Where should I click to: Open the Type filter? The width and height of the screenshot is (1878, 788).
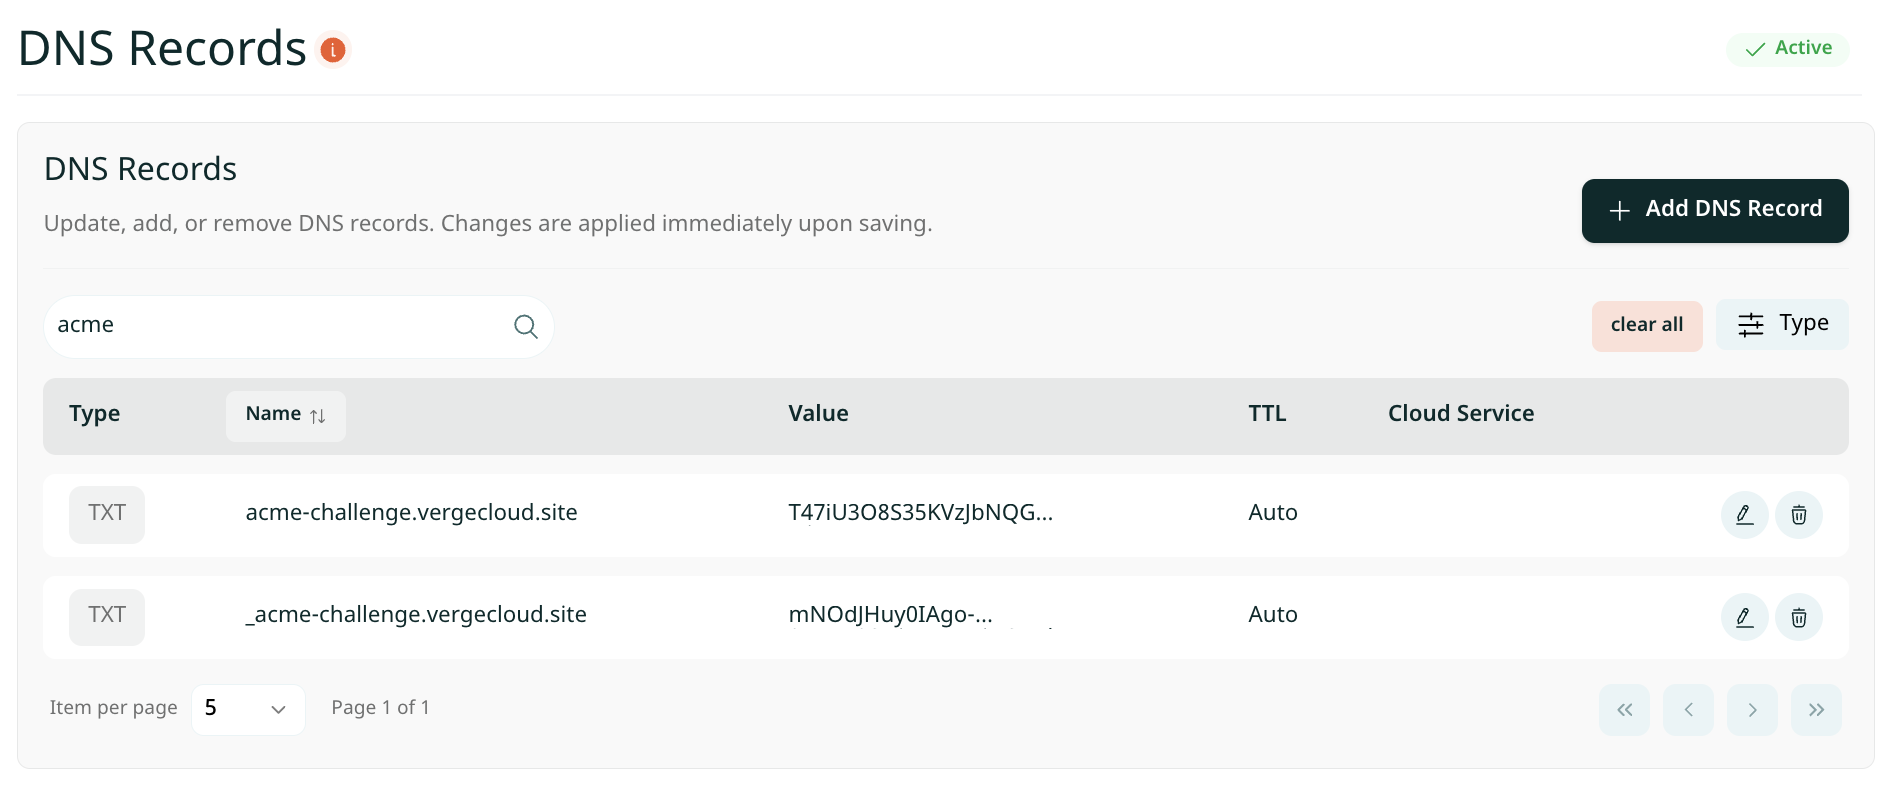click(1782, 324)
